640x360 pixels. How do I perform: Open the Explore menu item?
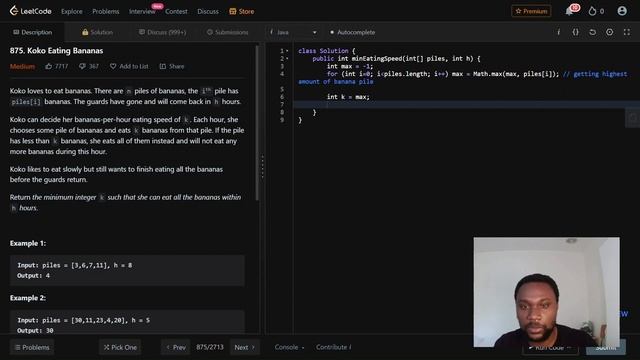tap(71, 11)
